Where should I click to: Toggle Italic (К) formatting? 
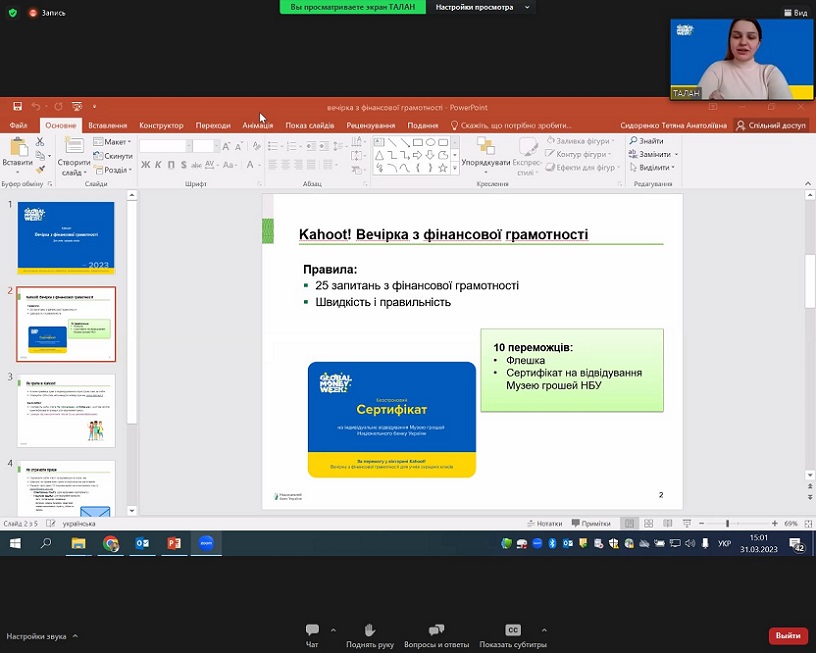coord(158,165)
